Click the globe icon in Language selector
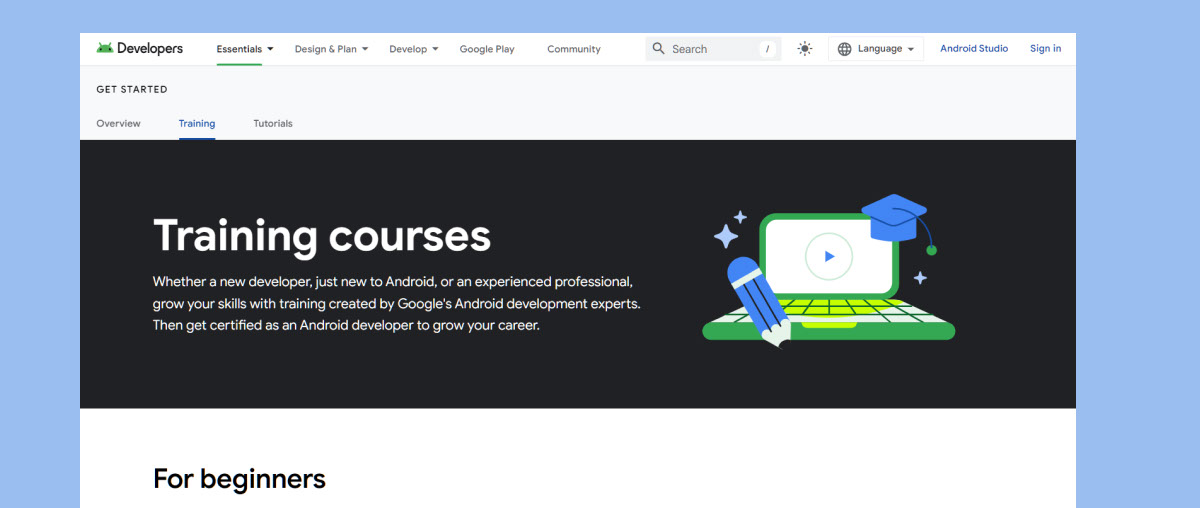1200x508 pixels. [845, 49]
